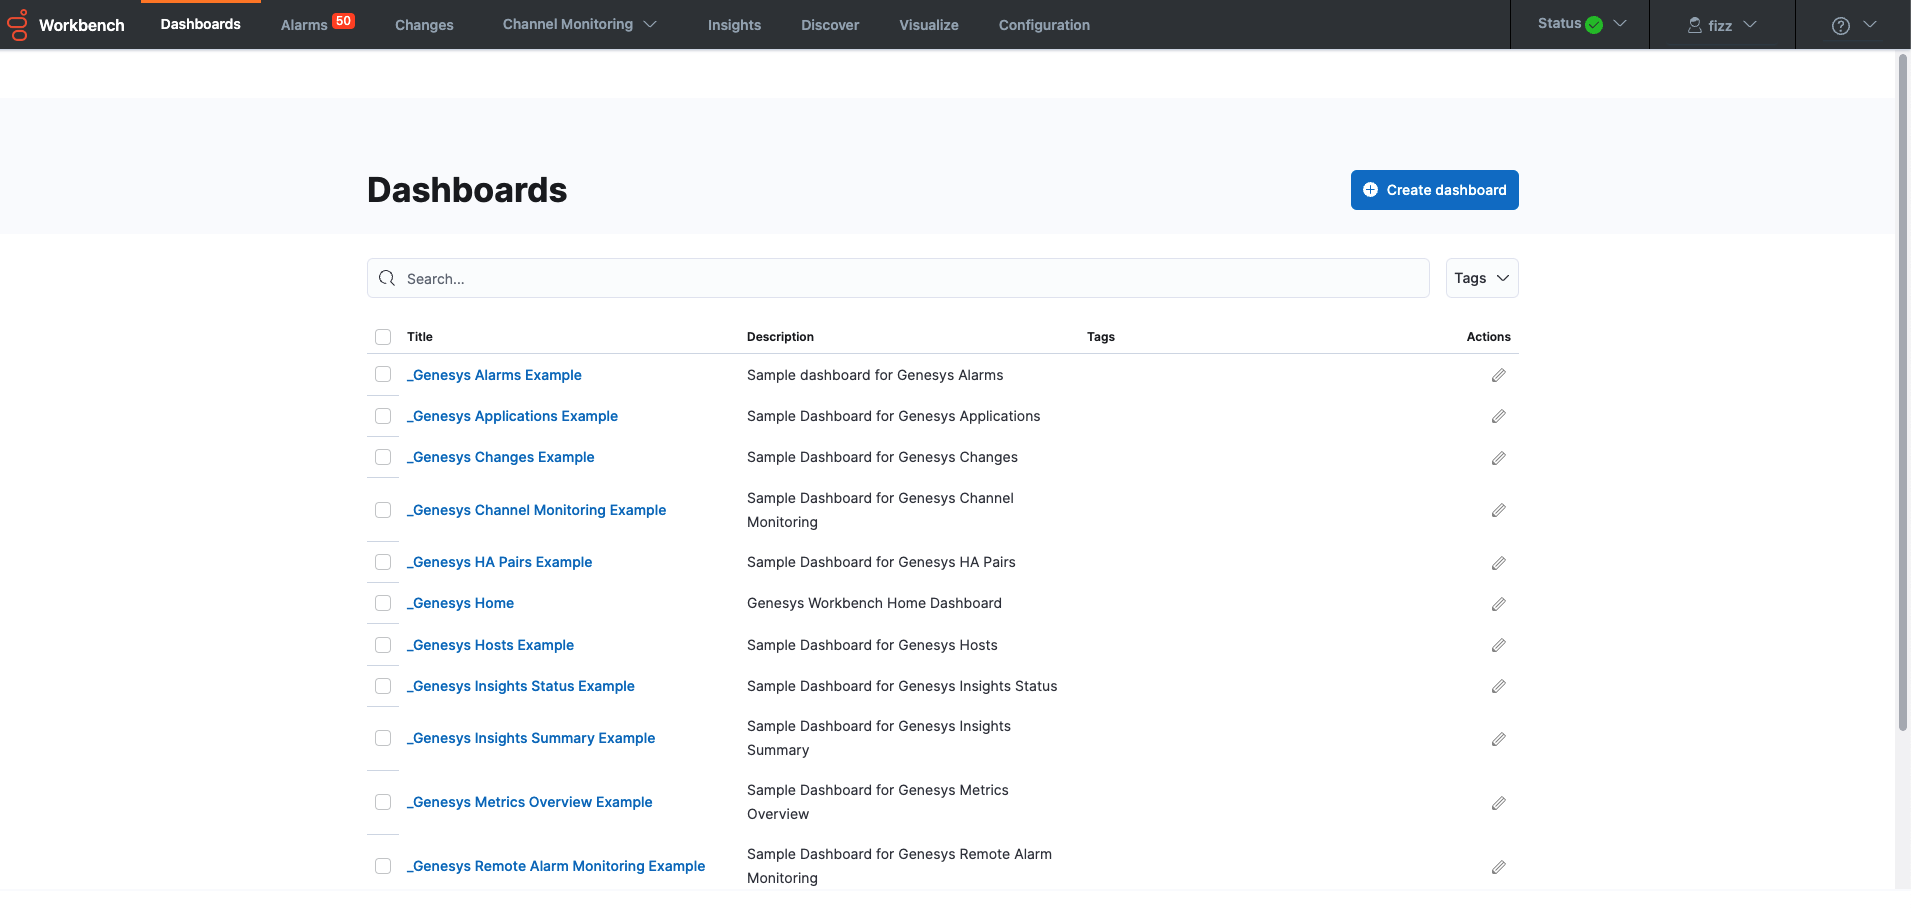Click the green Status check icon

point(1594,25)
